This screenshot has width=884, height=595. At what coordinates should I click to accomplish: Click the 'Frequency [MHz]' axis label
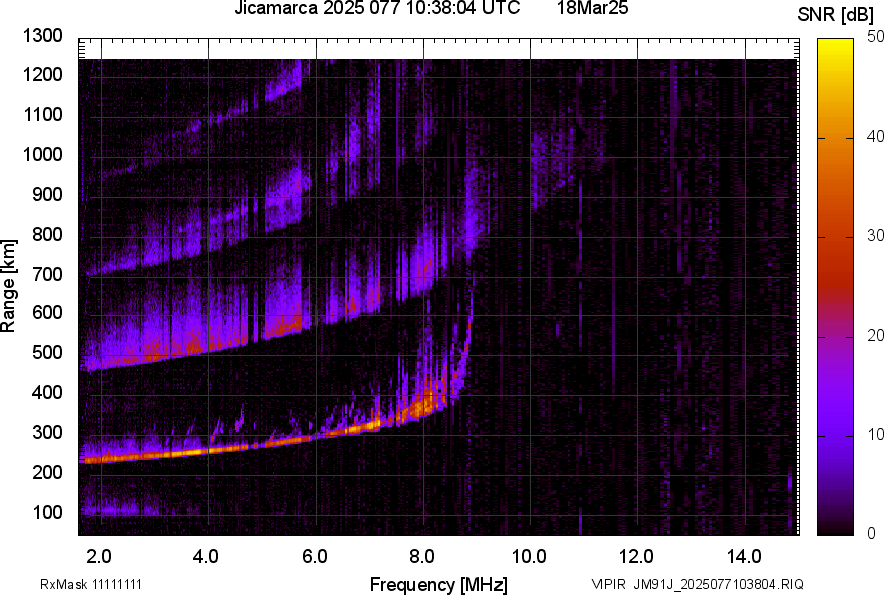point(439,584)
